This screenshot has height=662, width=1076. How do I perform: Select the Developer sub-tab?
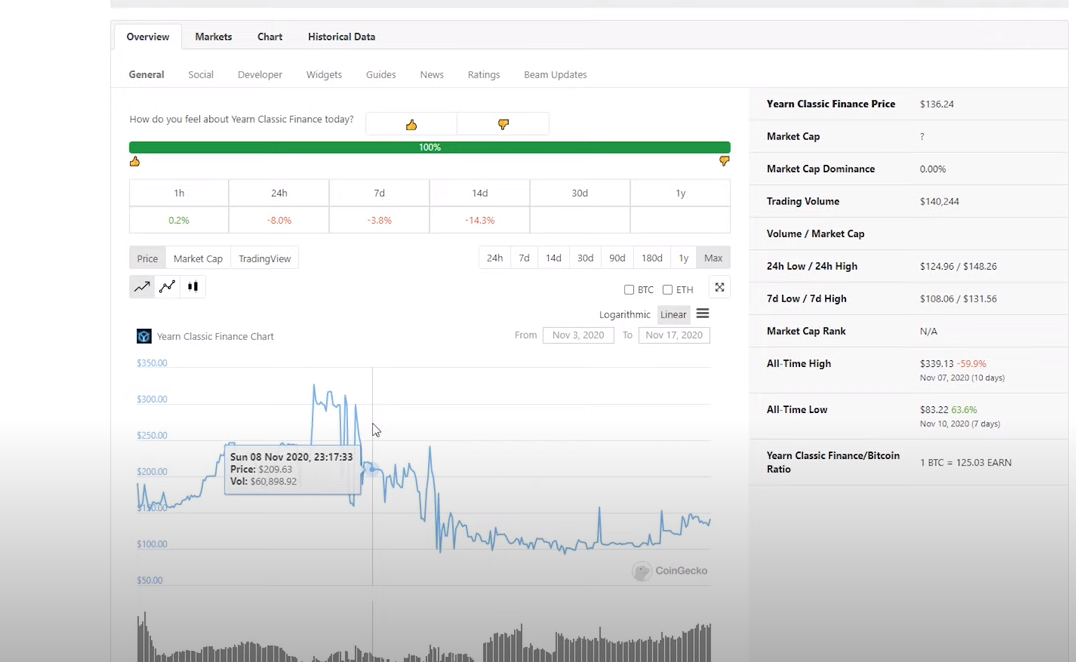[x=260, y=74]
